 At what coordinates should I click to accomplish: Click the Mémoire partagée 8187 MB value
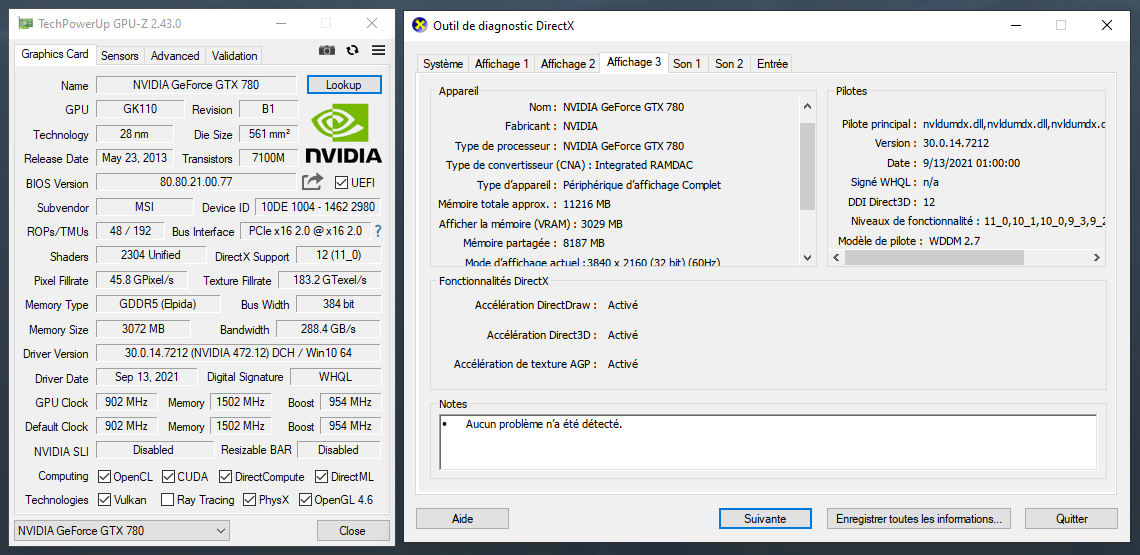click(x=584, y=243)
